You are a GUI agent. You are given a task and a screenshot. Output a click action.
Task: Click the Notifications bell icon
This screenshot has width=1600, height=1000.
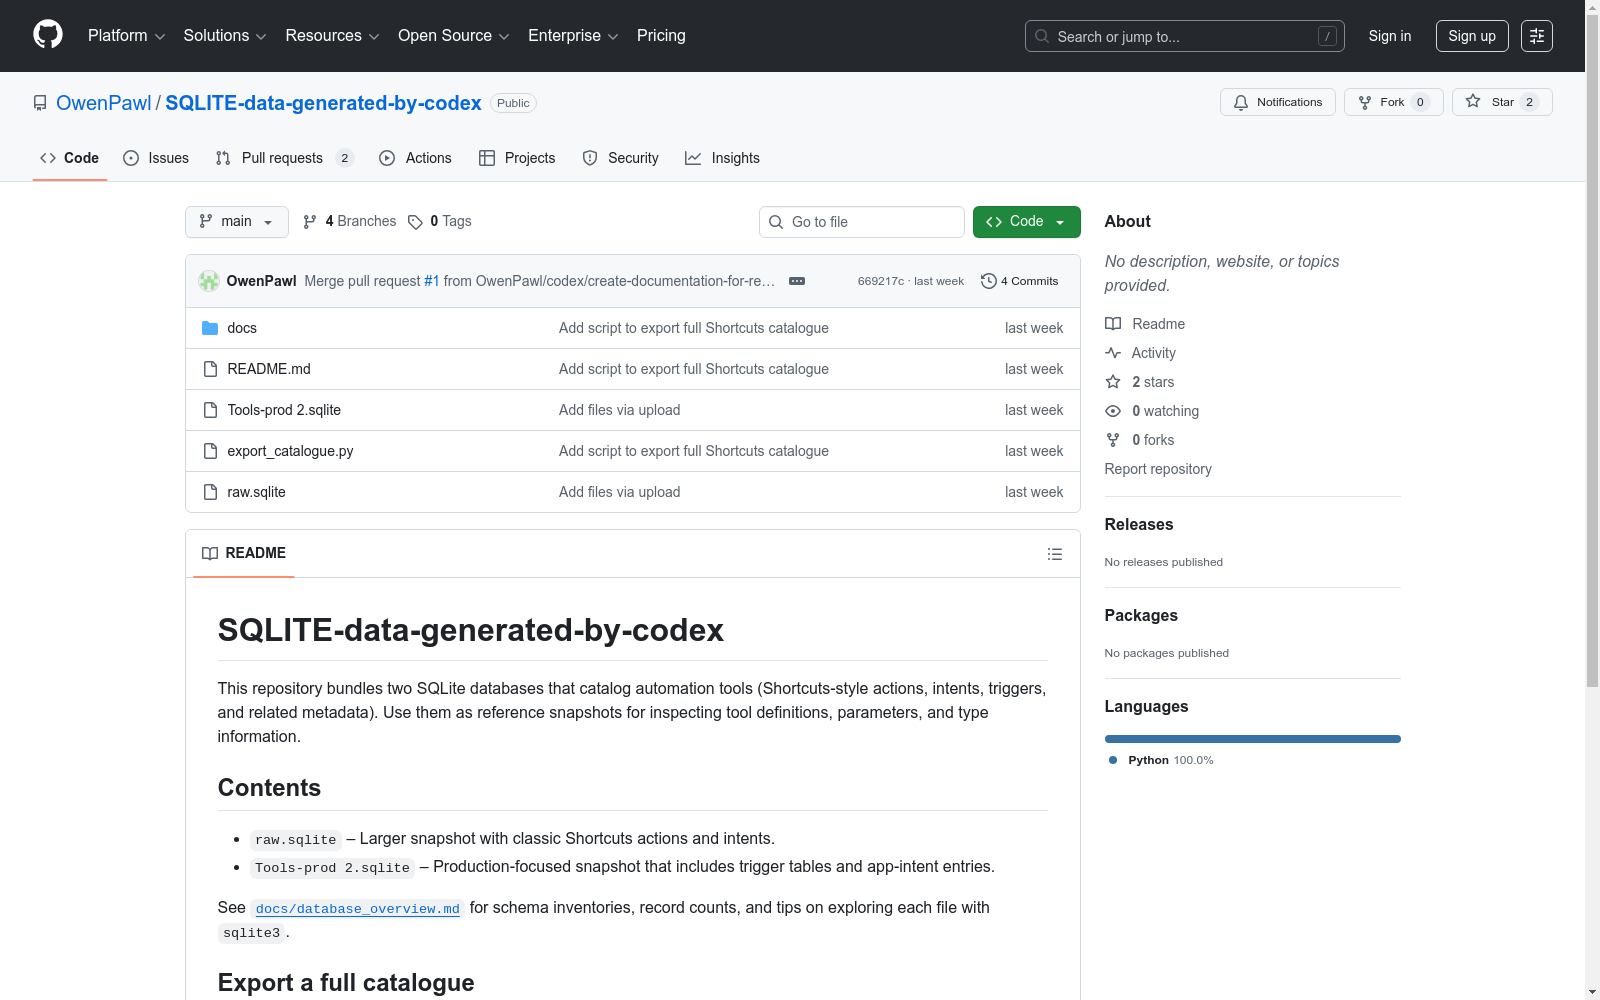point(1241,102)
